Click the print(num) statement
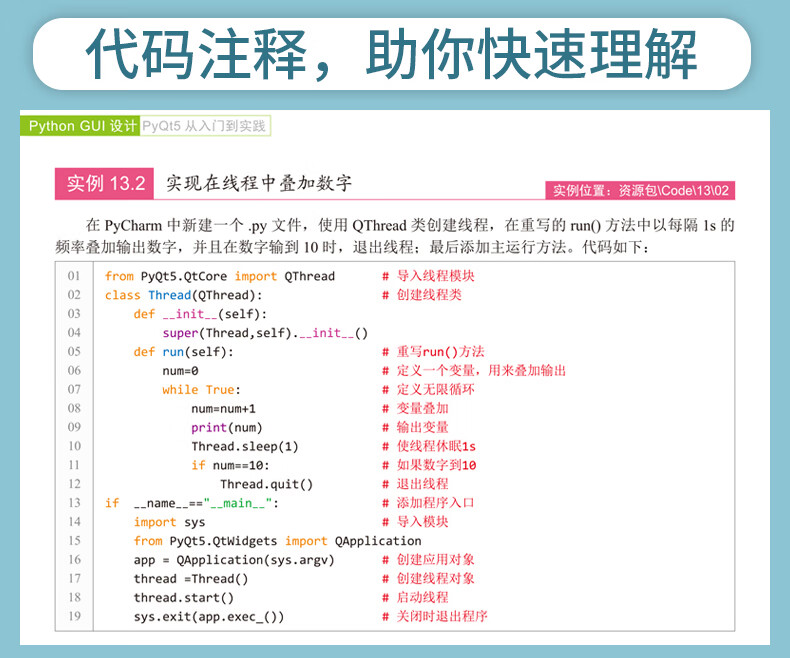 point(227,428)
